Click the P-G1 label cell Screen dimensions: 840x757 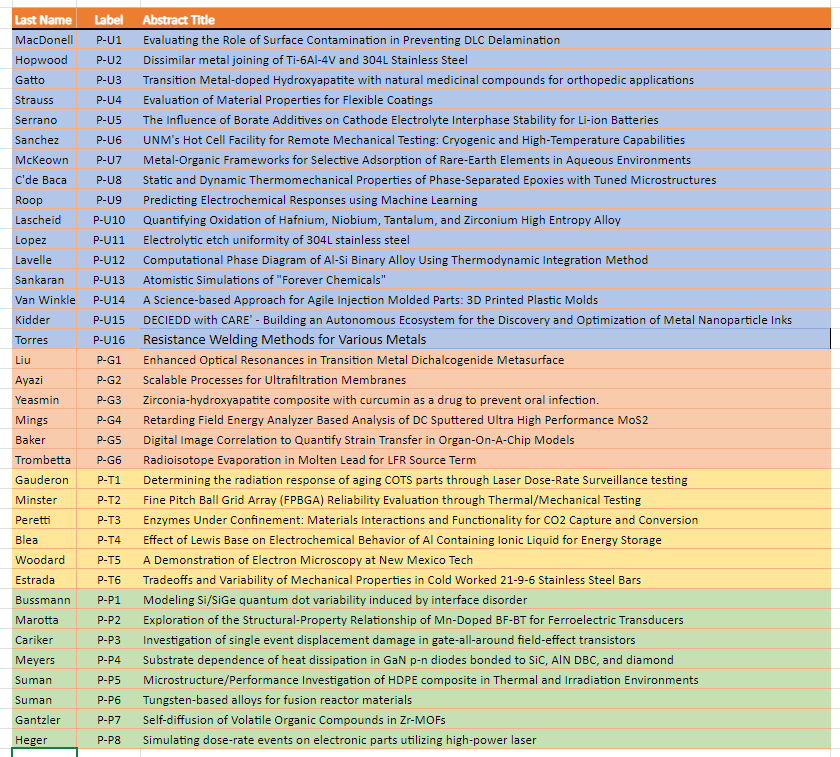(108, 360)
